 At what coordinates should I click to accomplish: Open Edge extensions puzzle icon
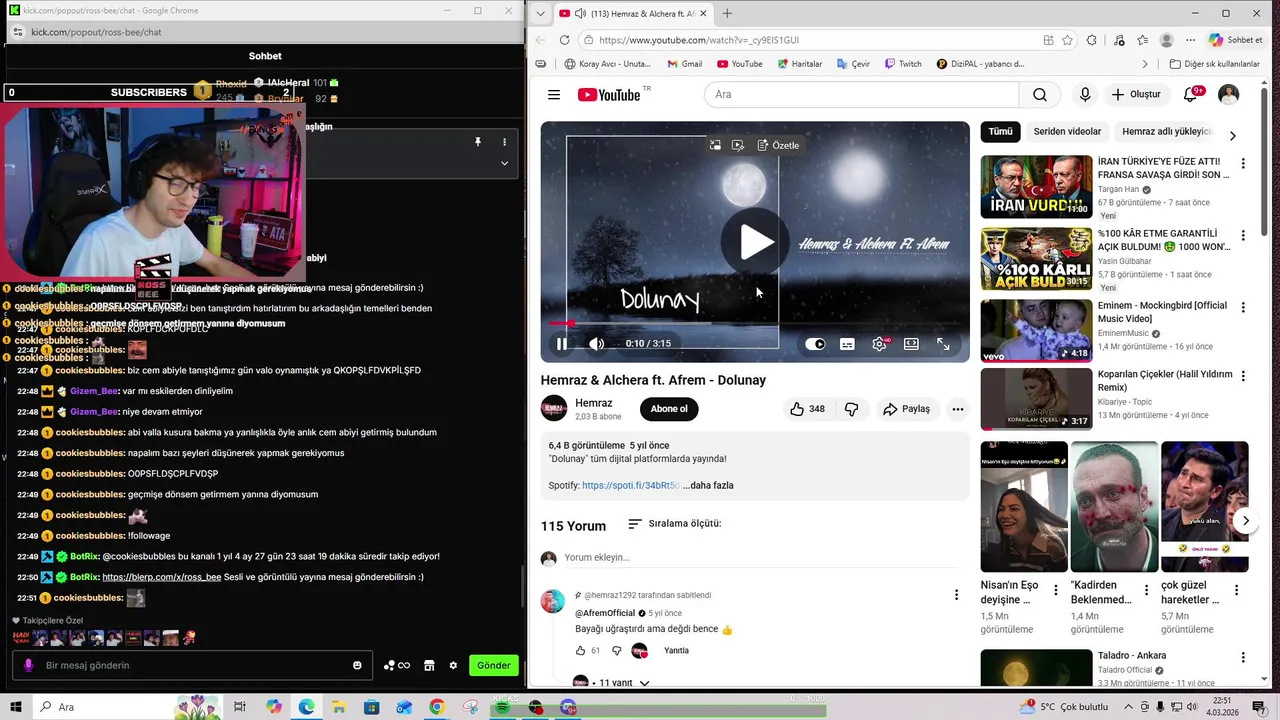coord(1092,40)
